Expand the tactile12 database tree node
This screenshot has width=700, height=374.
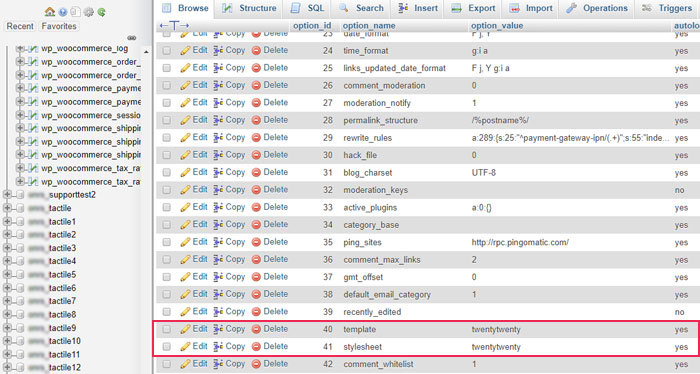[x=7, y=367]
